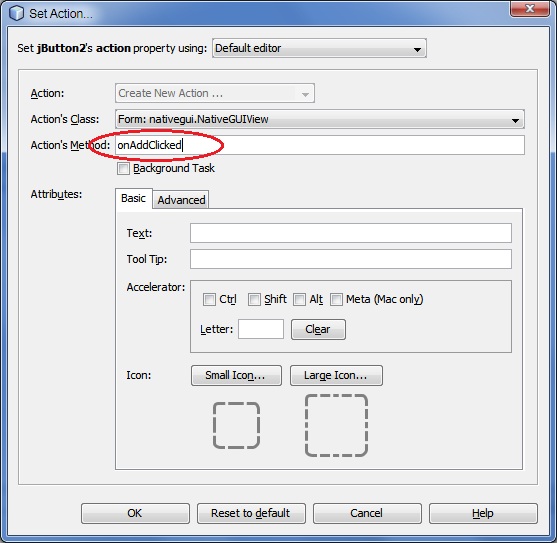Image resolution: width=557 pixels, height=543 pixels.
Task: Open the Create New Action dropdown
Action: [215, 93]
